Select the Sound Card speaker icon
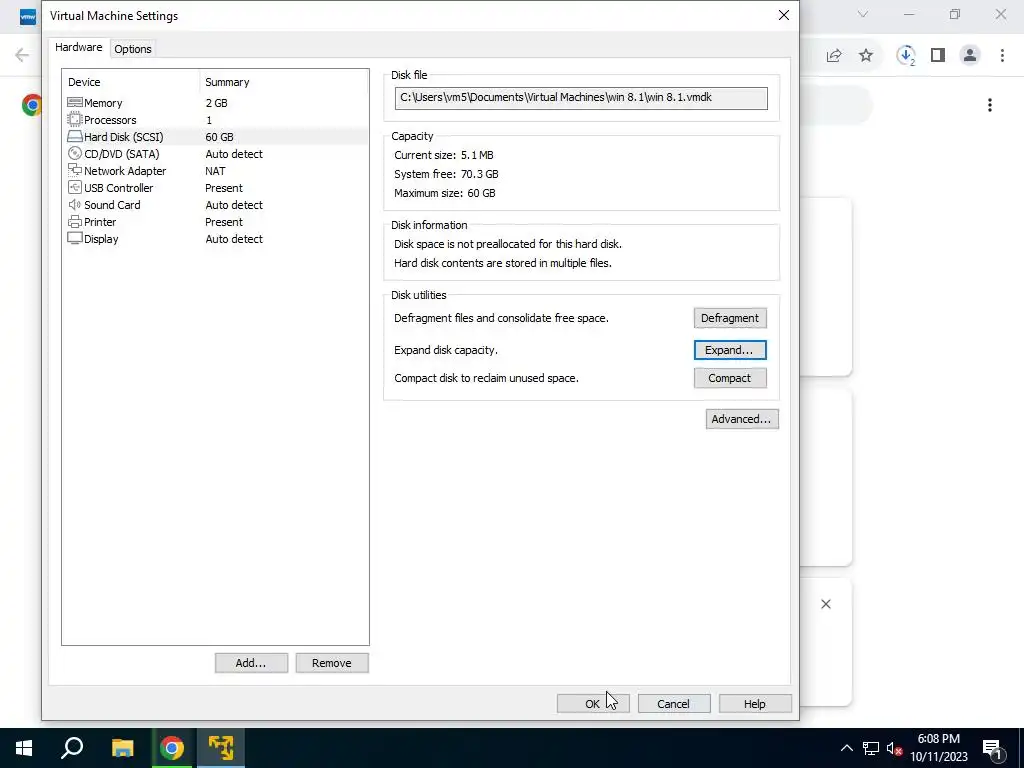The width and height of the screenshot is (1024, 768). pos(74,204)
